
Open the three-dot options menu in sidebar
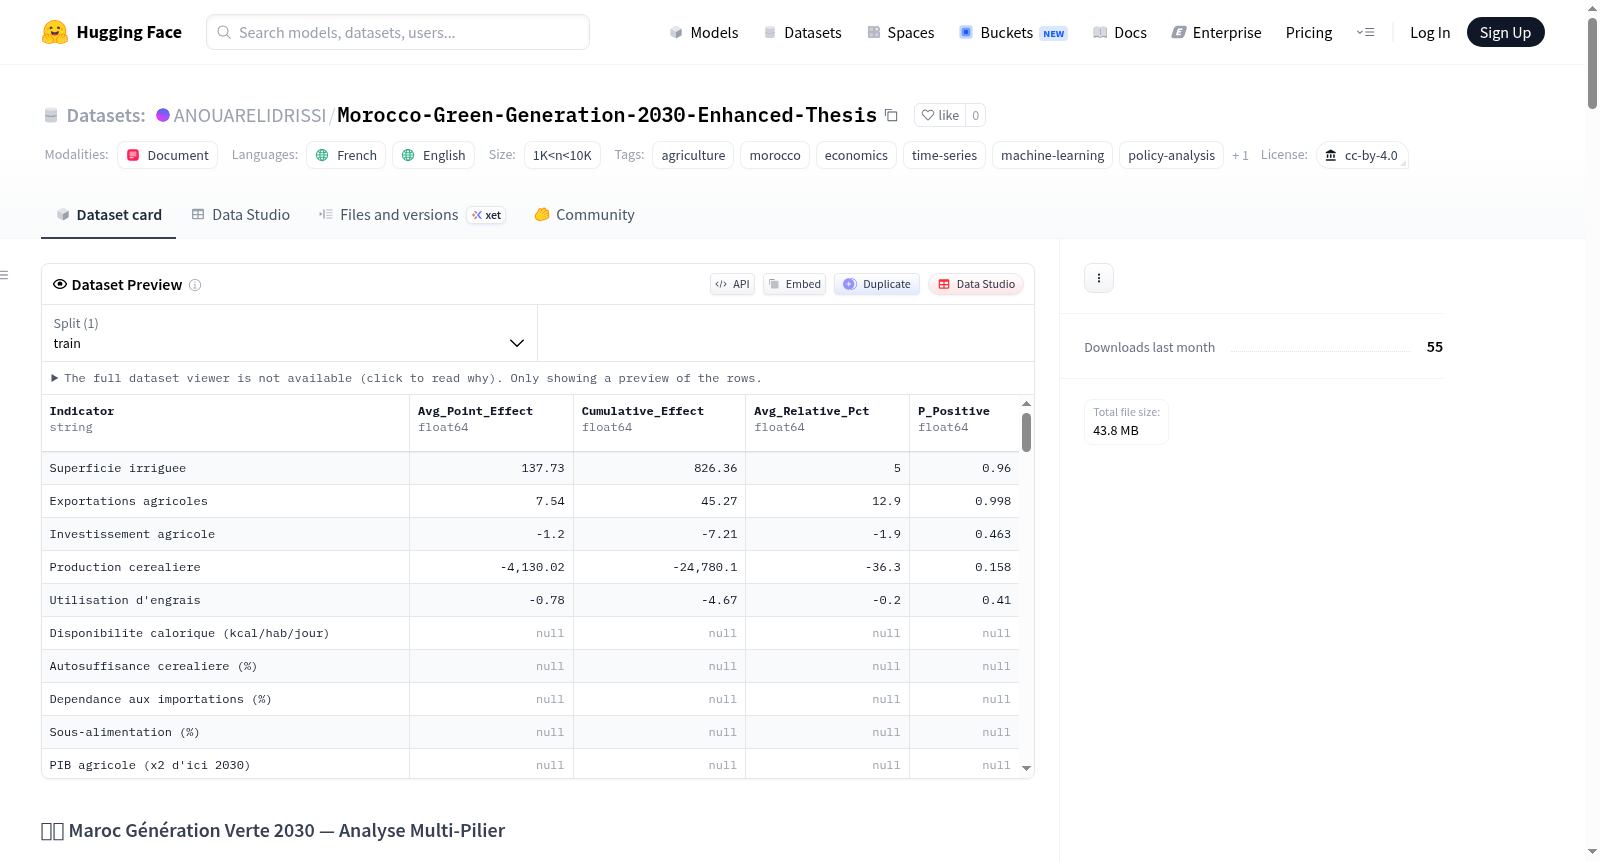click(1099, 278)
